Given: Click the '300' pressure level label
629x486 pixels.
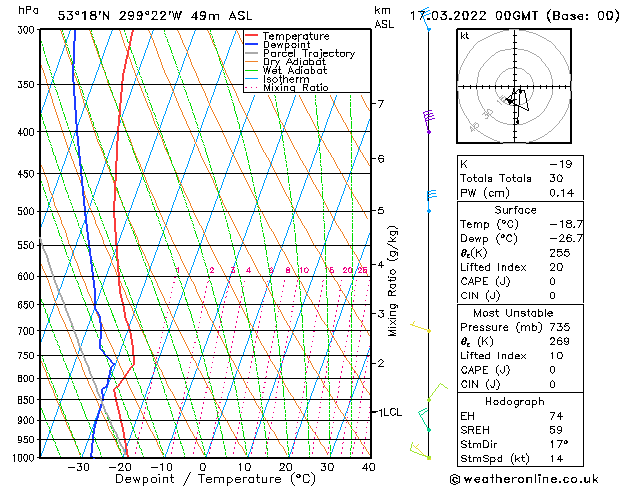Looking at the screenshot, I should coord(28,30).
